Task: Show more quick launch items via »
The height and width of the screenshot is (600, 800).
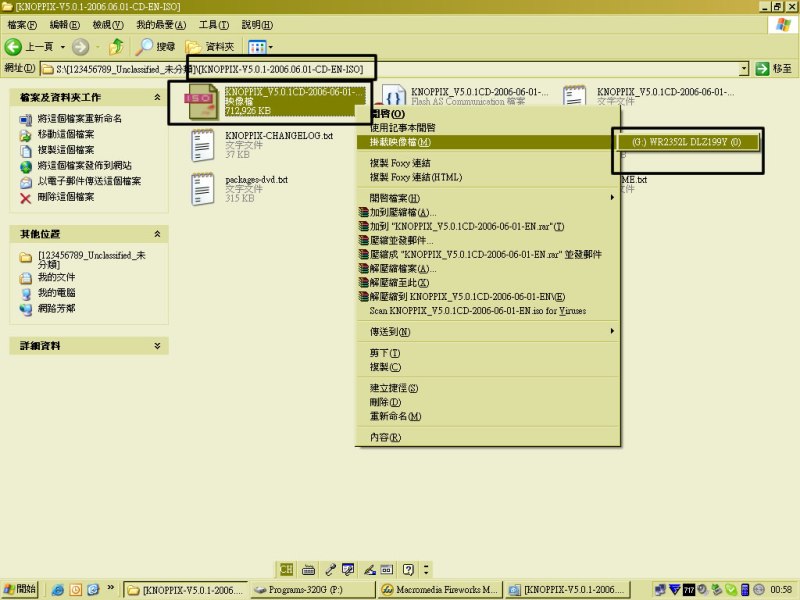Action: pos(111,588)
